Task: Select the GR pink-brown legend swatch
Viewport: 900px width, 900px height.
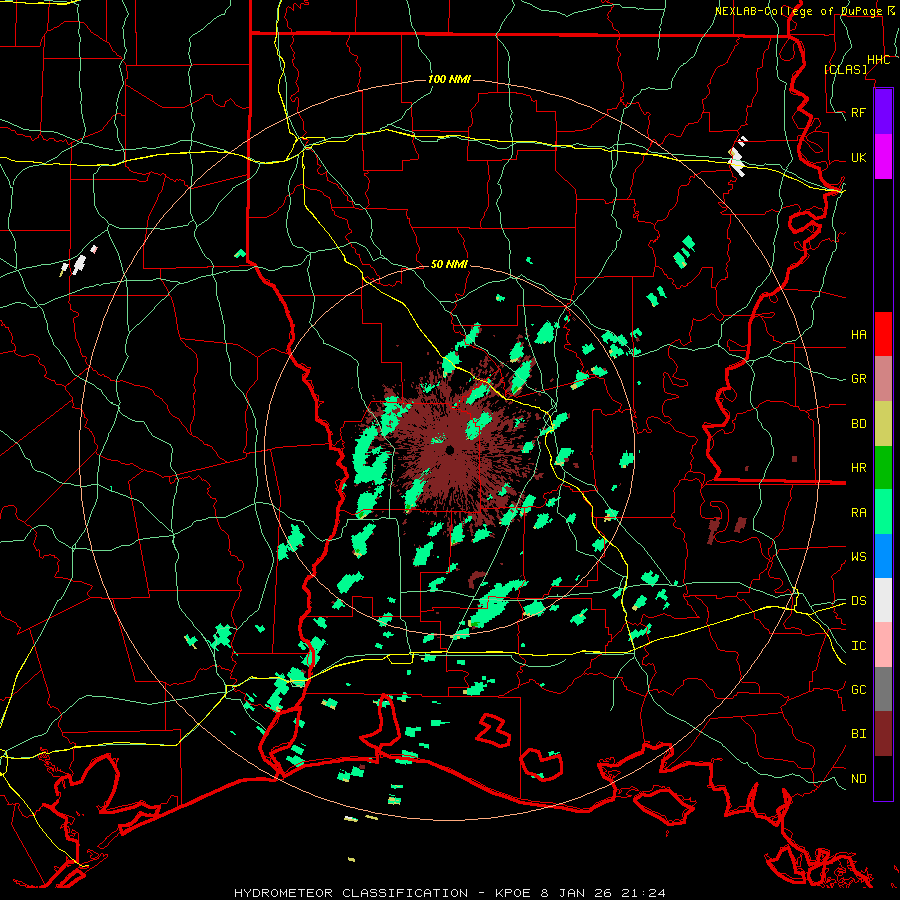Action: [883, 379]
